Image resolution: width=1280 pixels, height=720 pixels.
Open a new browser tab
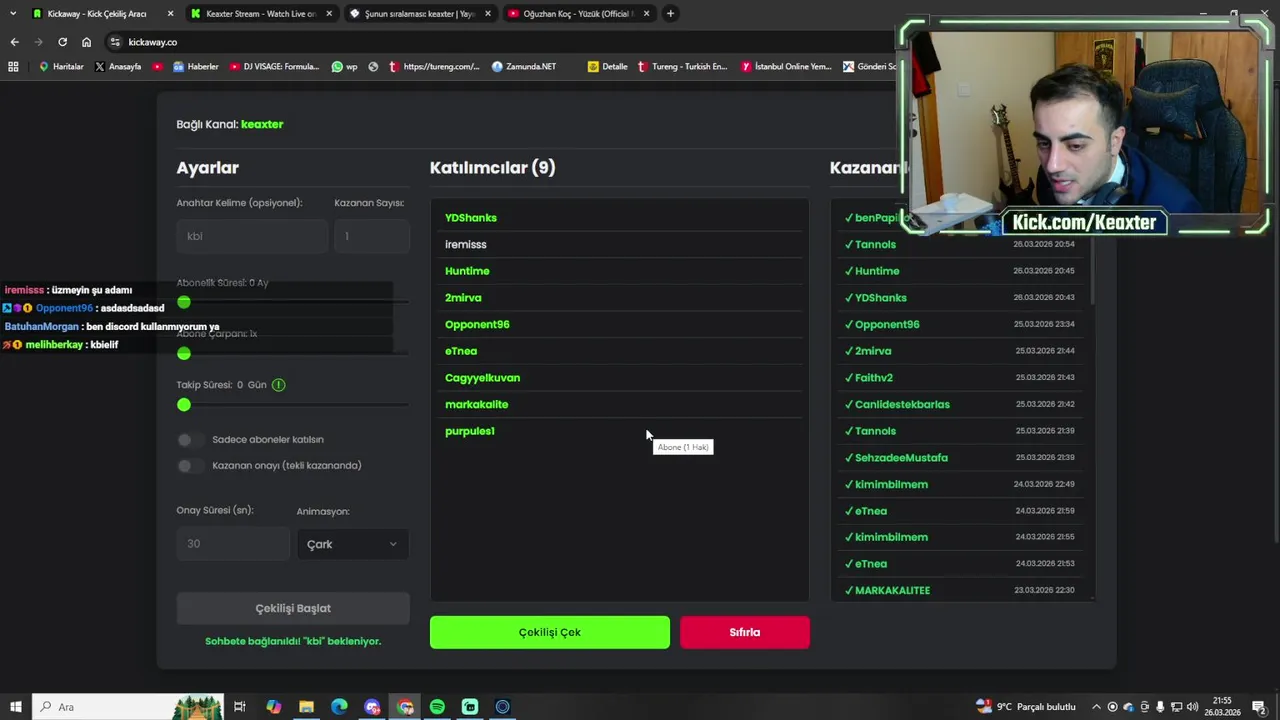pos(670,14)
